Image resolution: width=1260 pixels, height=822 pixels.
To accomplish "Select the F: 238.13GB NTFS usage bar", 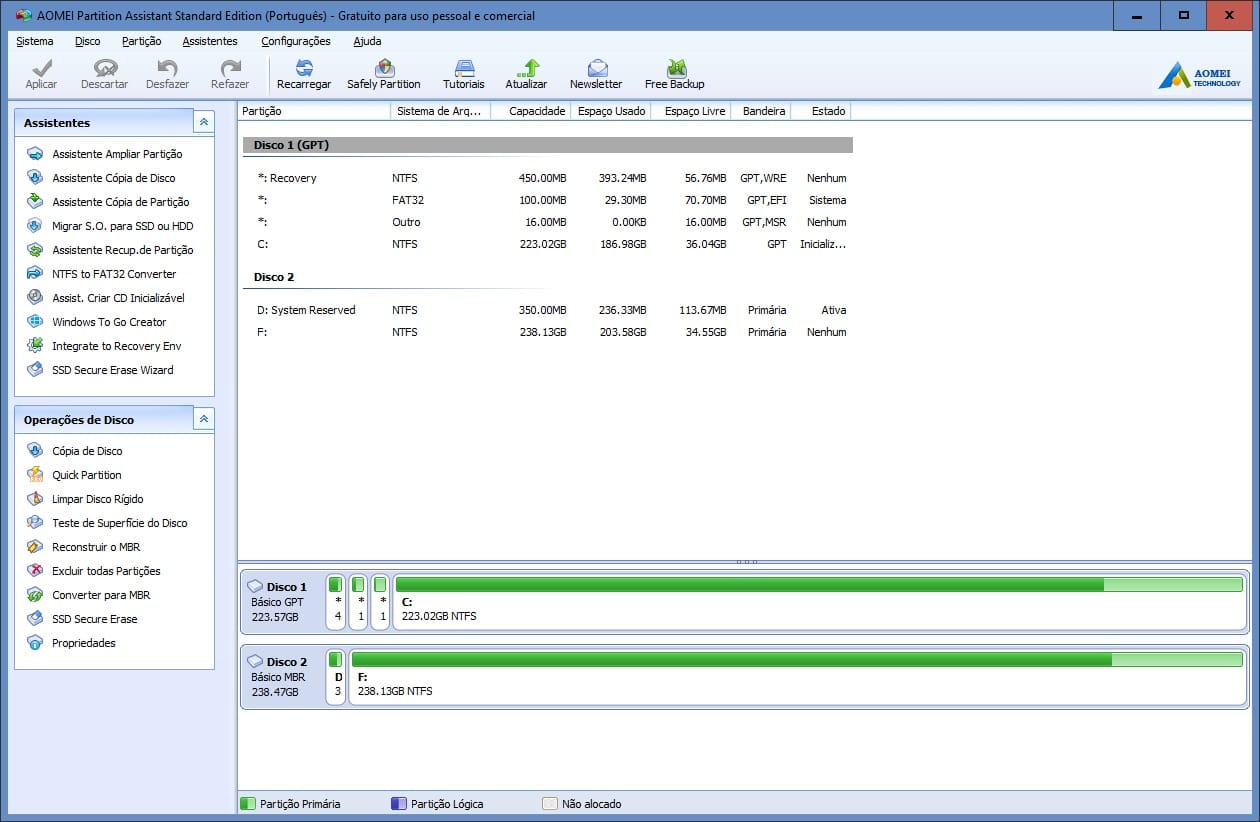I will coord(797,659).
